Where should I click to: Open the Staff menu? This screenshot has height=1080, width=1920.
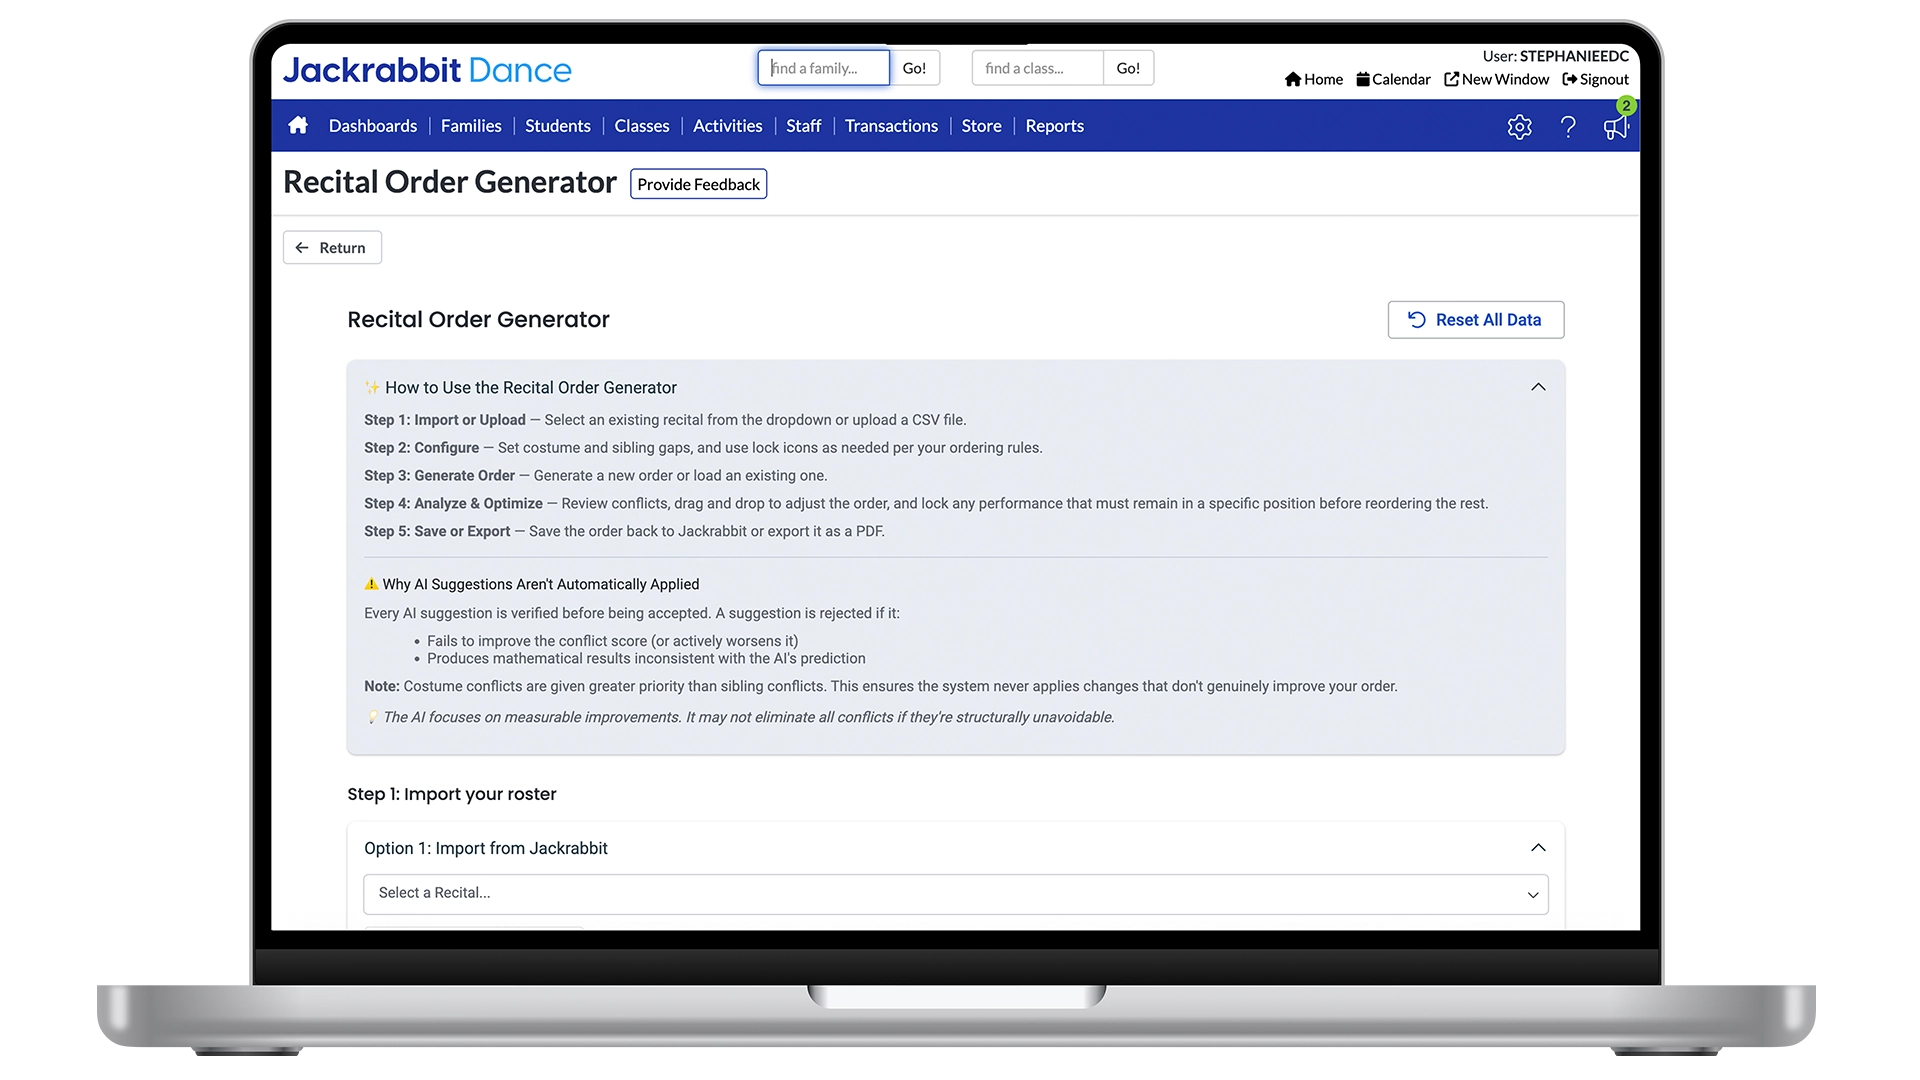pyautogui.click(x=803, y=126)
